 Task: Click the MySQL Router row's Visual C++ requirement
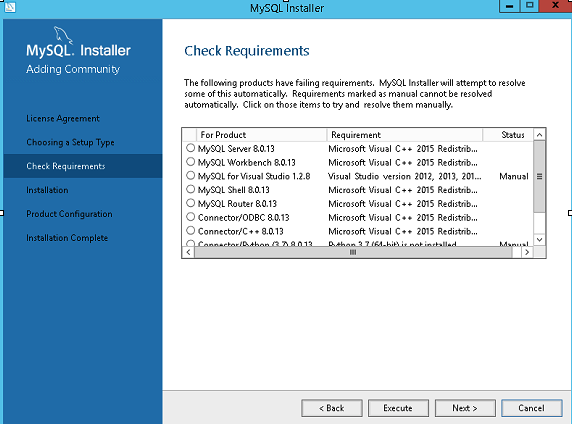403,204
